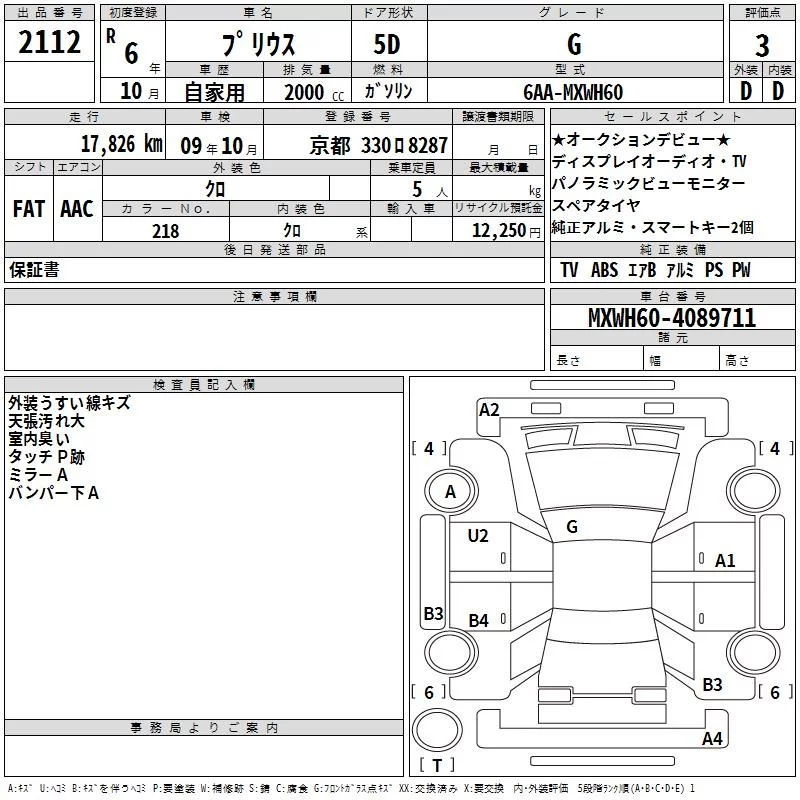
Task: Click the shift type FAT
Action: (29, 209)
